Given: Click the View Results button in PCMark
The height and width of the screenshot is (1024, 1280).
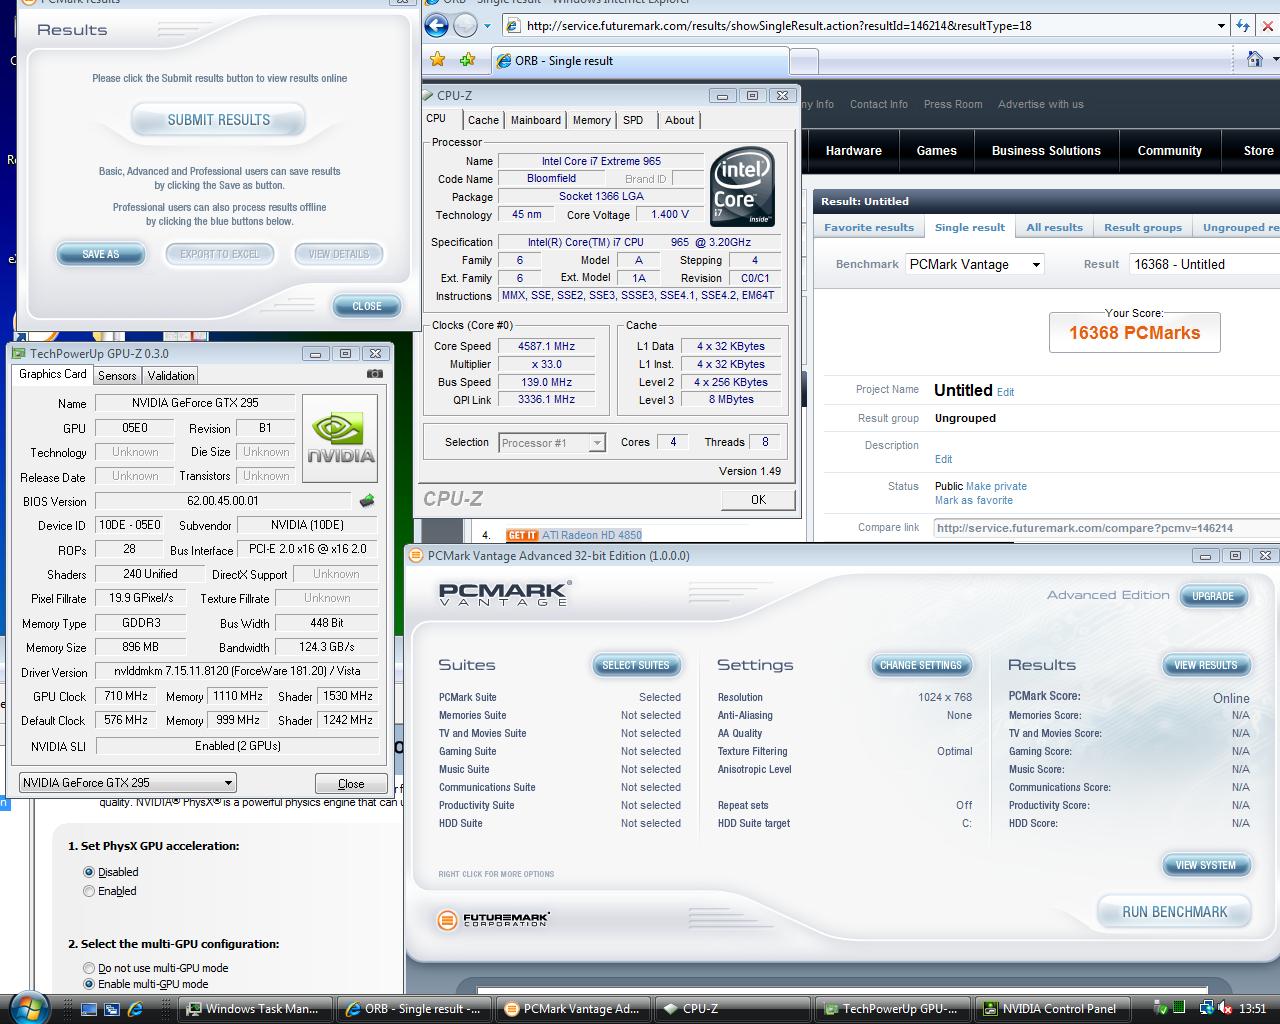Looking at the screenshot, I should coord(1206,665).
